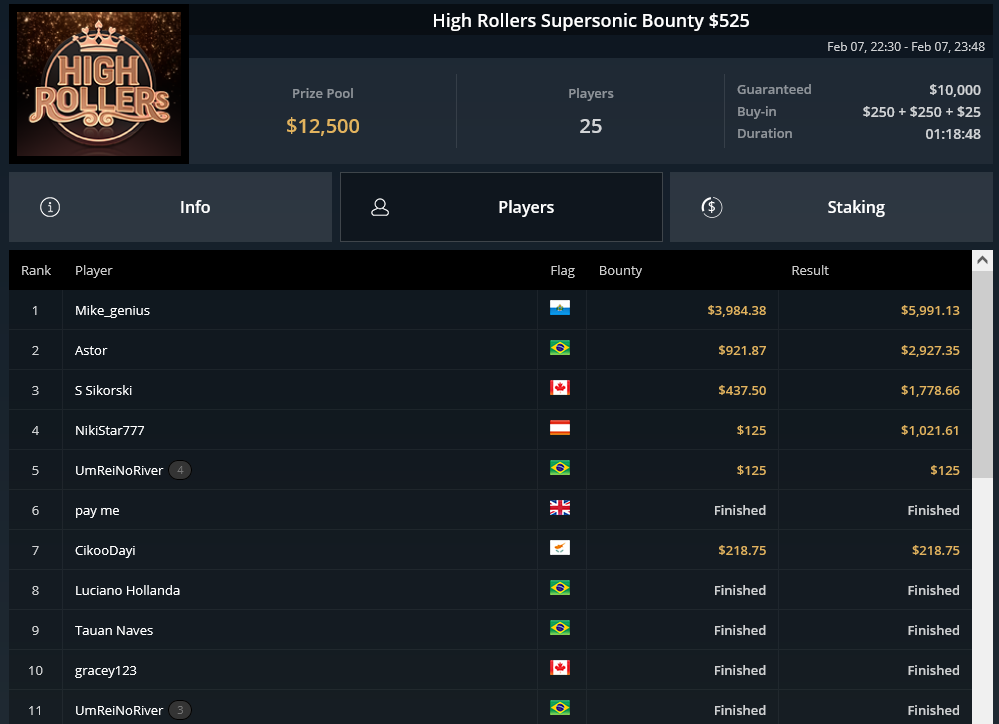
Task: Click the $2,927.35 result value
Action: (x=930, y=351)
